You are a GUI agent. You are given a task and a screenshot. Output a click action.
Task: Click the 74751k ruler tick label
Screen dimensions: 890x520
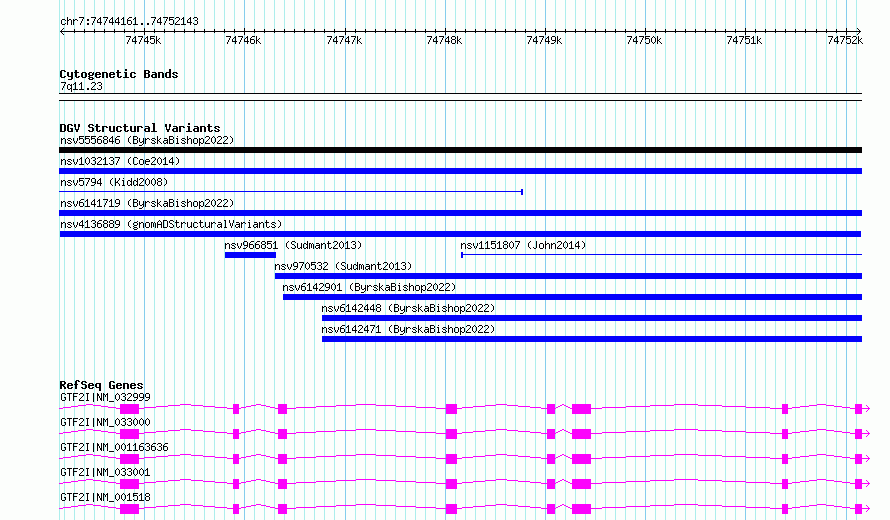click(x=744, y=40)
